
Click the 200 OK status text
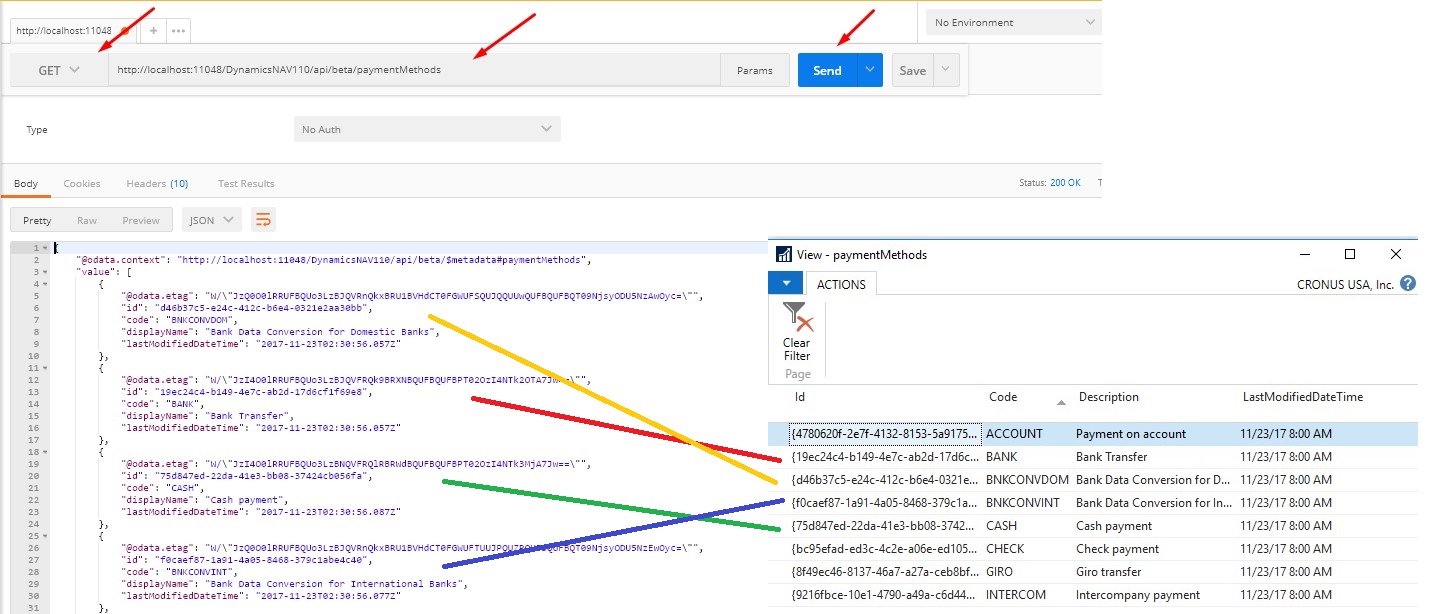coord(1065,183)
